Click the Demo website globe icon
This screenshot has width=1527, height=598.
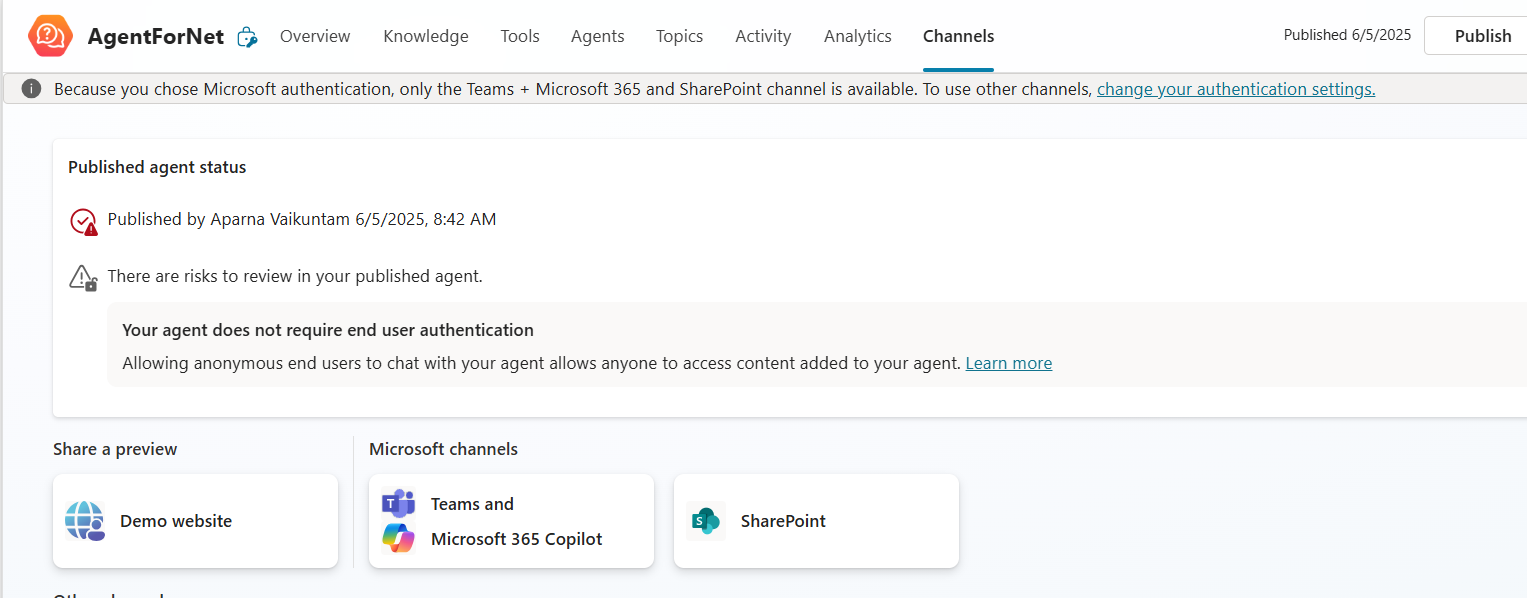85,521
